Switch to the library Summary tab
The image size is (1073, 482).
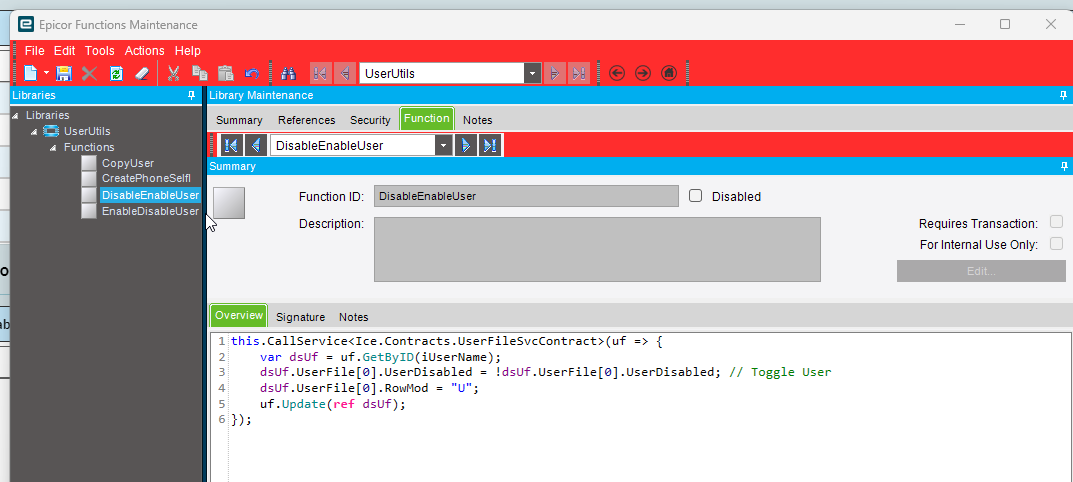[x=240, y=120]
